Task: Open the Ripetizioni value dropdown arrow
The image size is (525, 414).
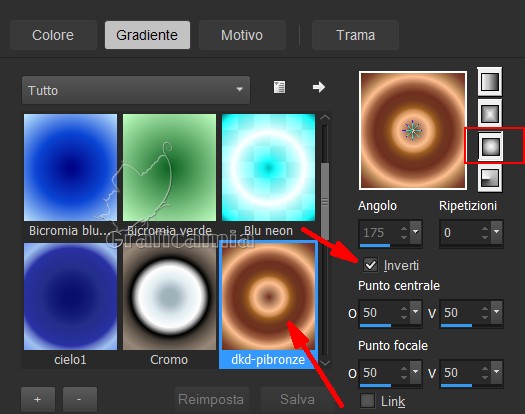Action: (x=497, y=231)
